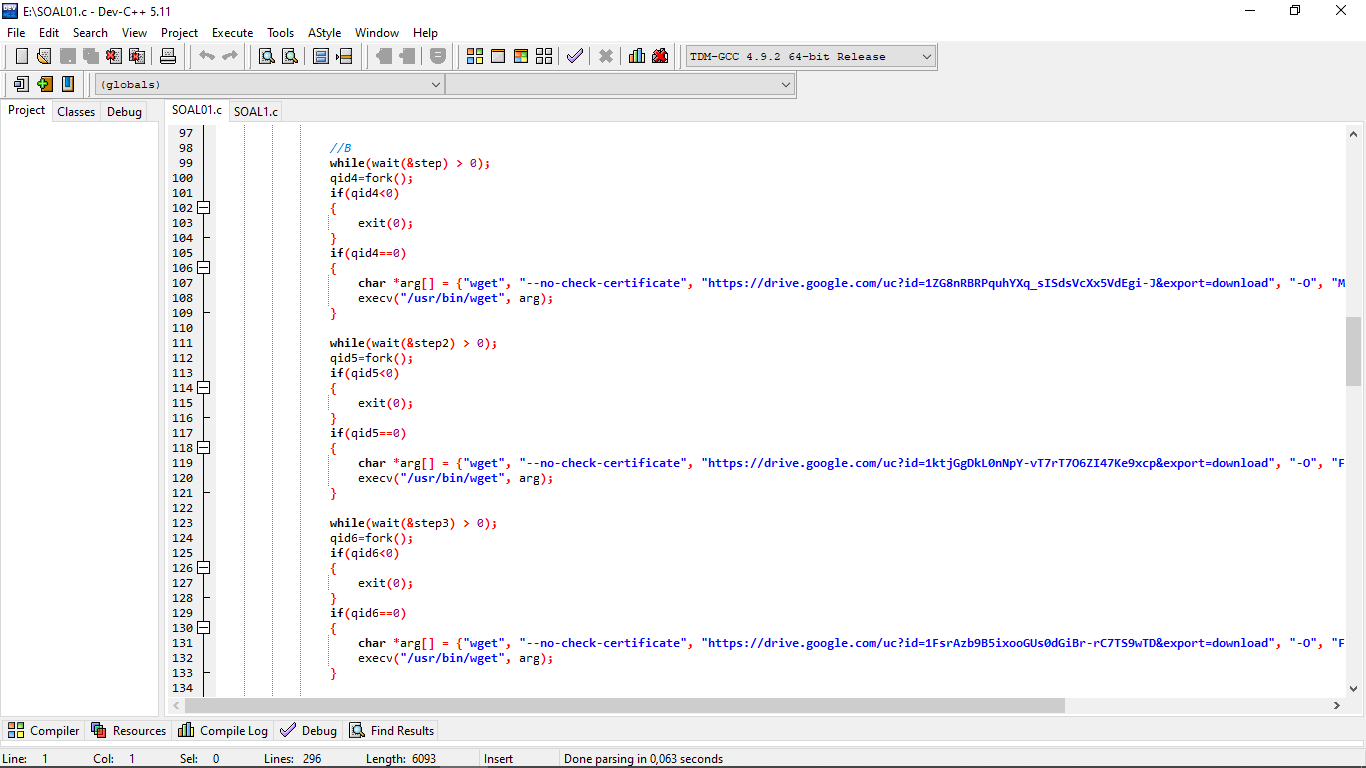This screenshot has height=768, width=1366.
Task: Open the Execute menu
Action: (x=233, y=33)
